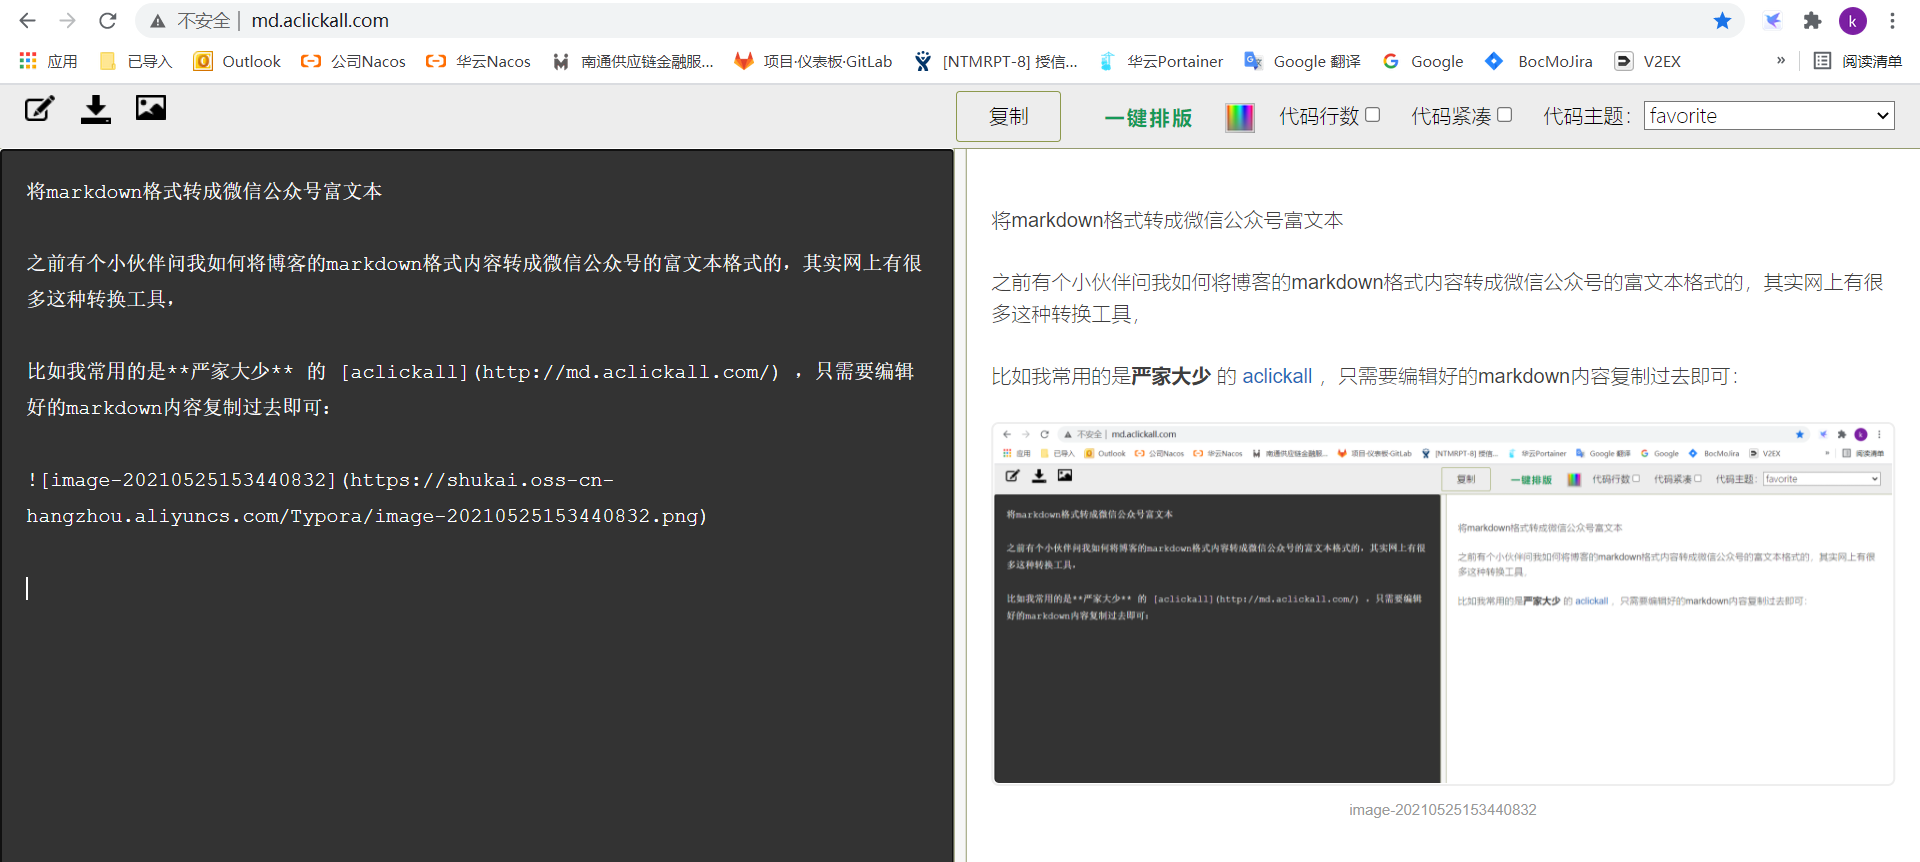Open the Google 翻译 bookmark
Viewport: 1920px width, 862px height.
1302,61
